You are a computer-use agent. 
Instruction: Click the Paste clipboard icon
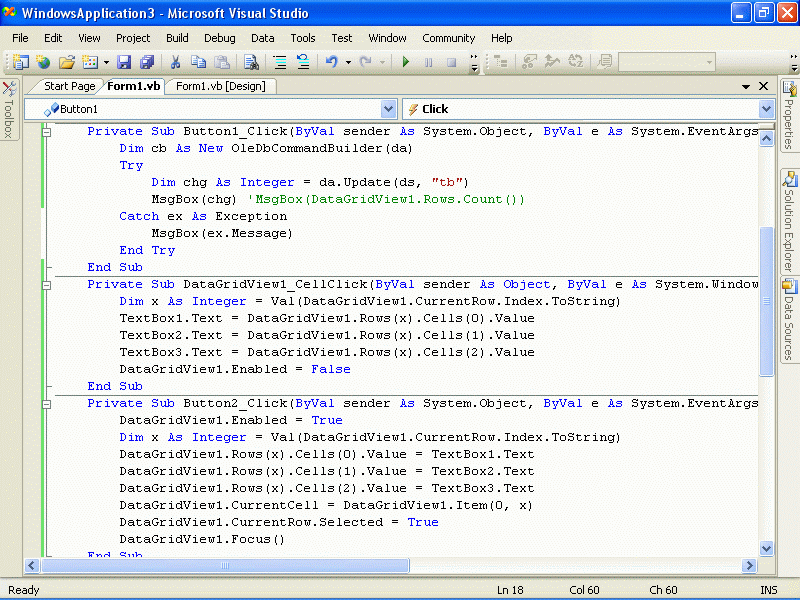pos(221,62)
